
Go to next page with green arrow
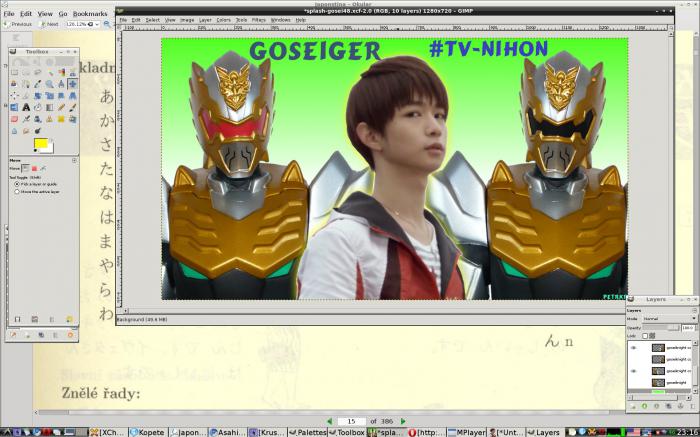[x=403, y=421]
